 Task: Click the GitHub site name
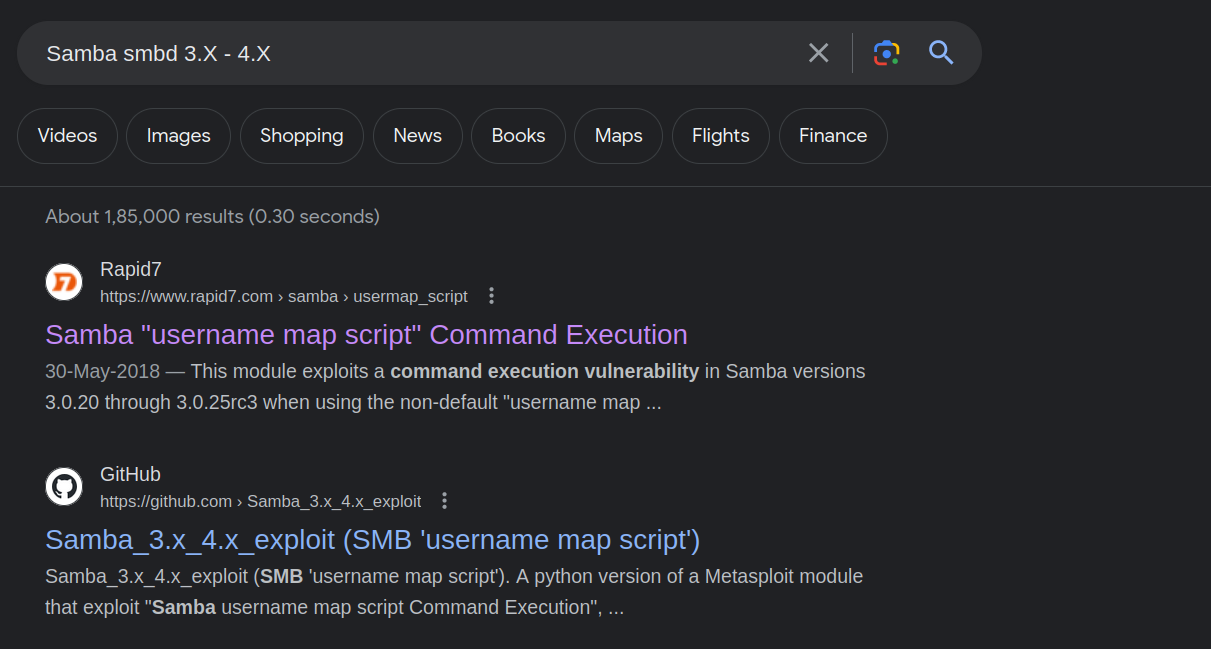click(x=131, y=474)
